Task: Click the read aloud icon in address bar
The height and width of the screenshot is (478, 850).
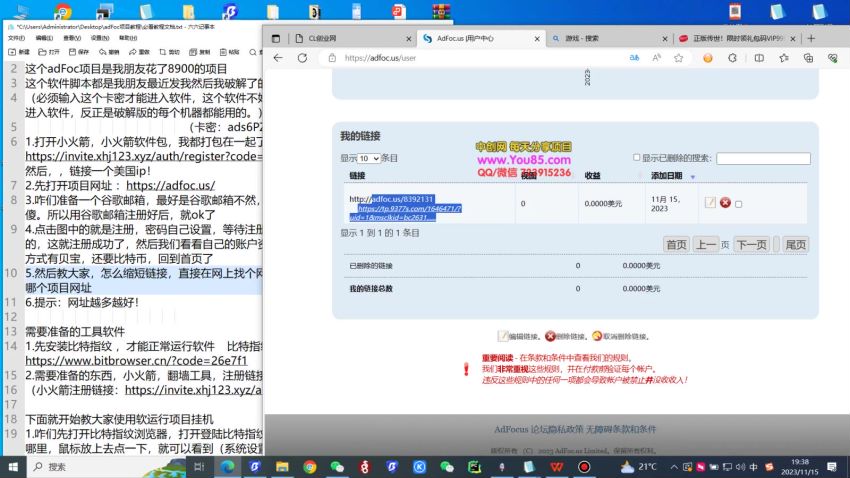Action: pos(656,58)
